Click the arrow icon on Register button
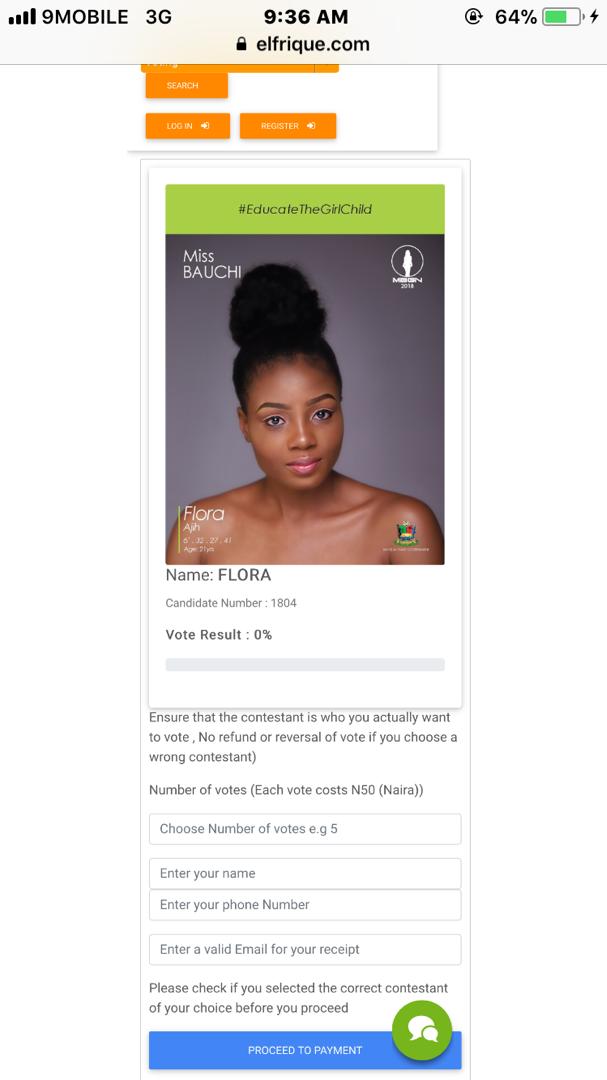This screenshot has height=1080, width=607. [311, 126]
